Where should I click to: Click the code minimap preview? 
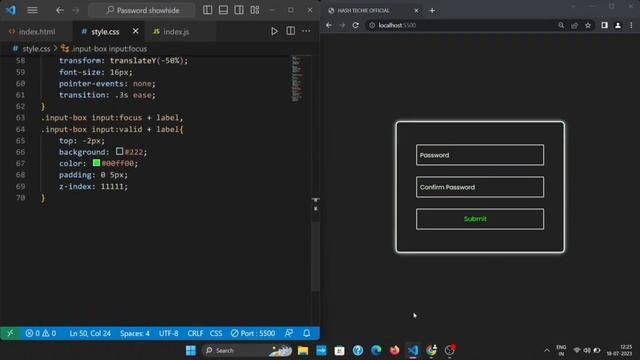point(297,78)
